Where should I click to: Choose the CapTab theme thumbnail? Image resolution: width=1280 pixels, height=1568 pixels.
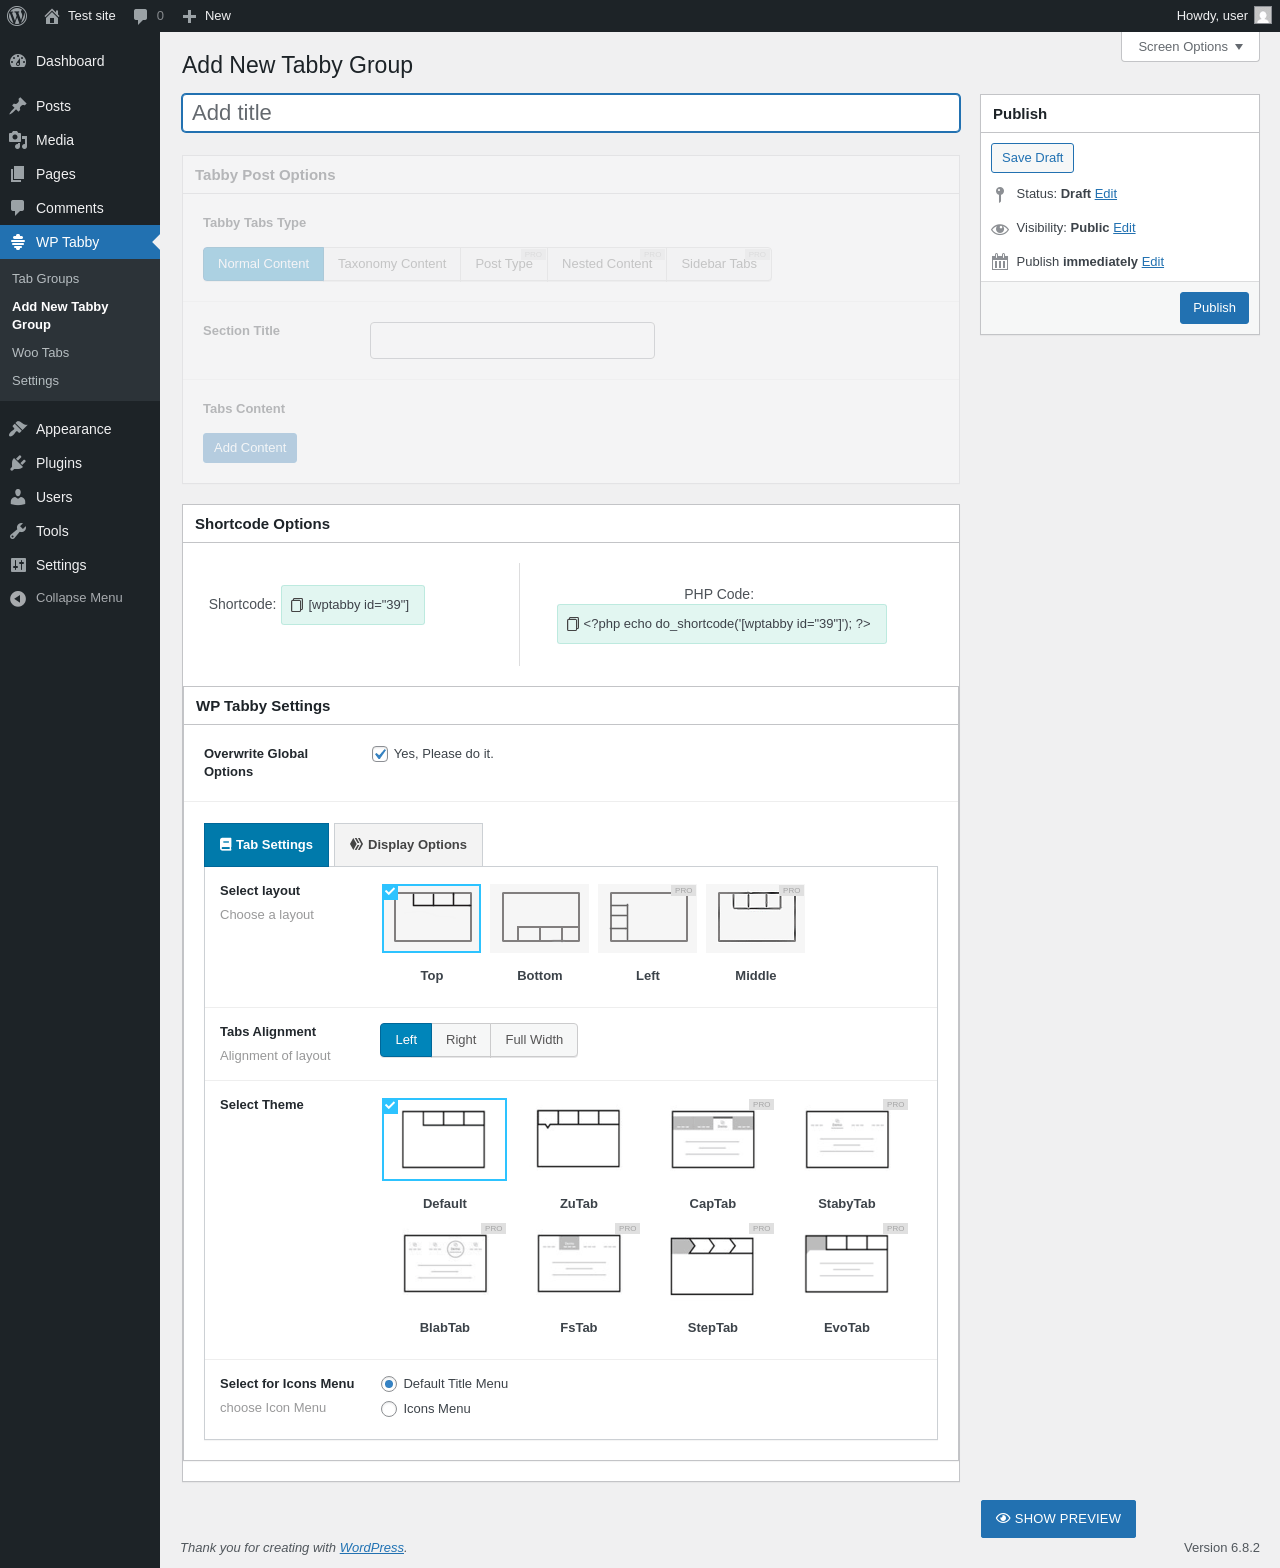point(713,1139)
